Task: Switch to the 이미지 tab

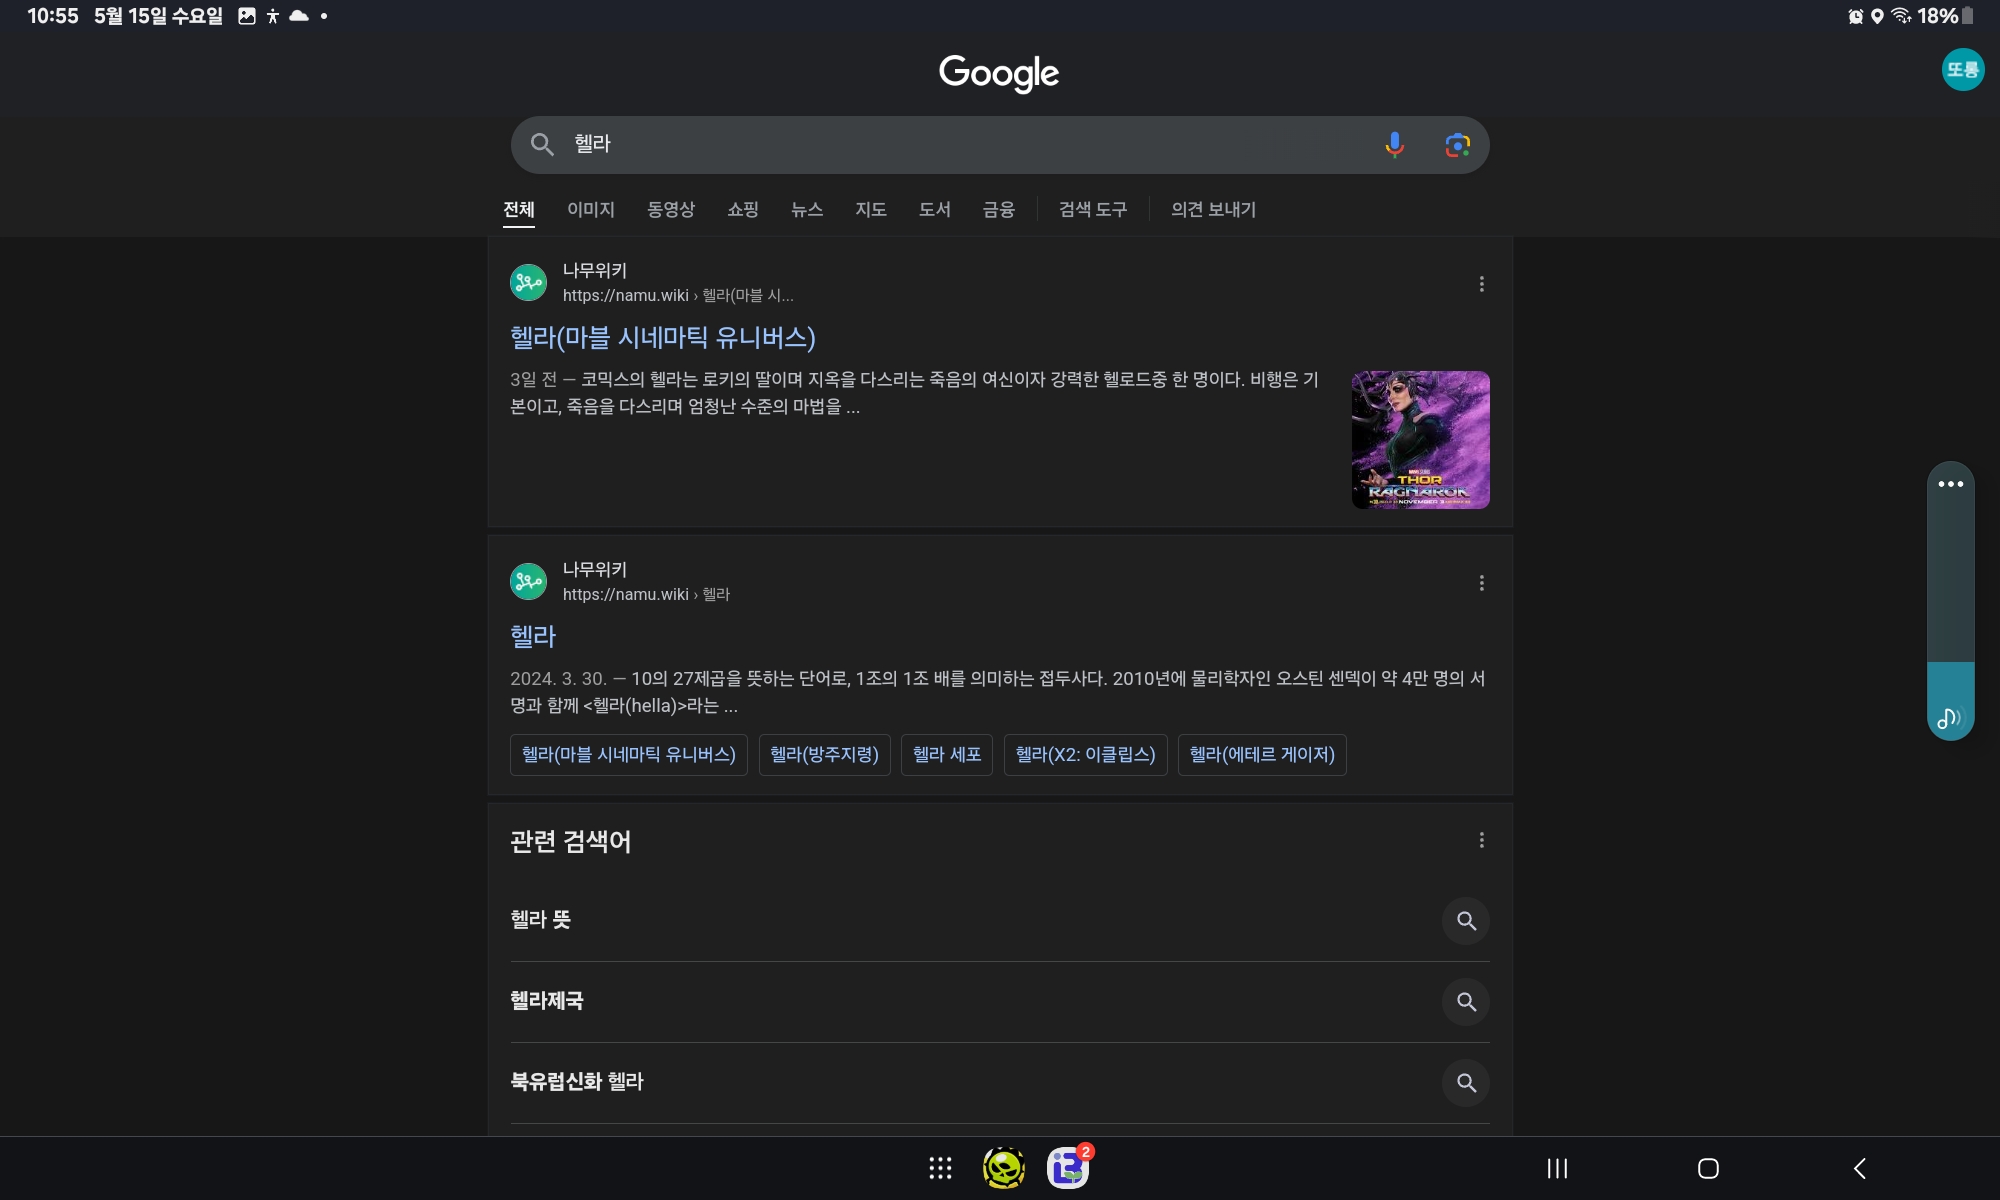Action: click(x=590, y=210)
